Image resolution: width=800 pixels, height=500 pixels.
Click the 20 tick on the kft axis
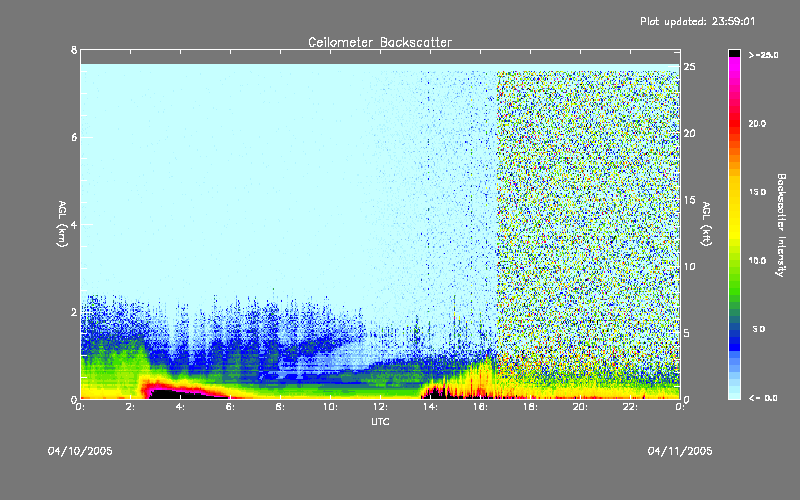[689, 133]
